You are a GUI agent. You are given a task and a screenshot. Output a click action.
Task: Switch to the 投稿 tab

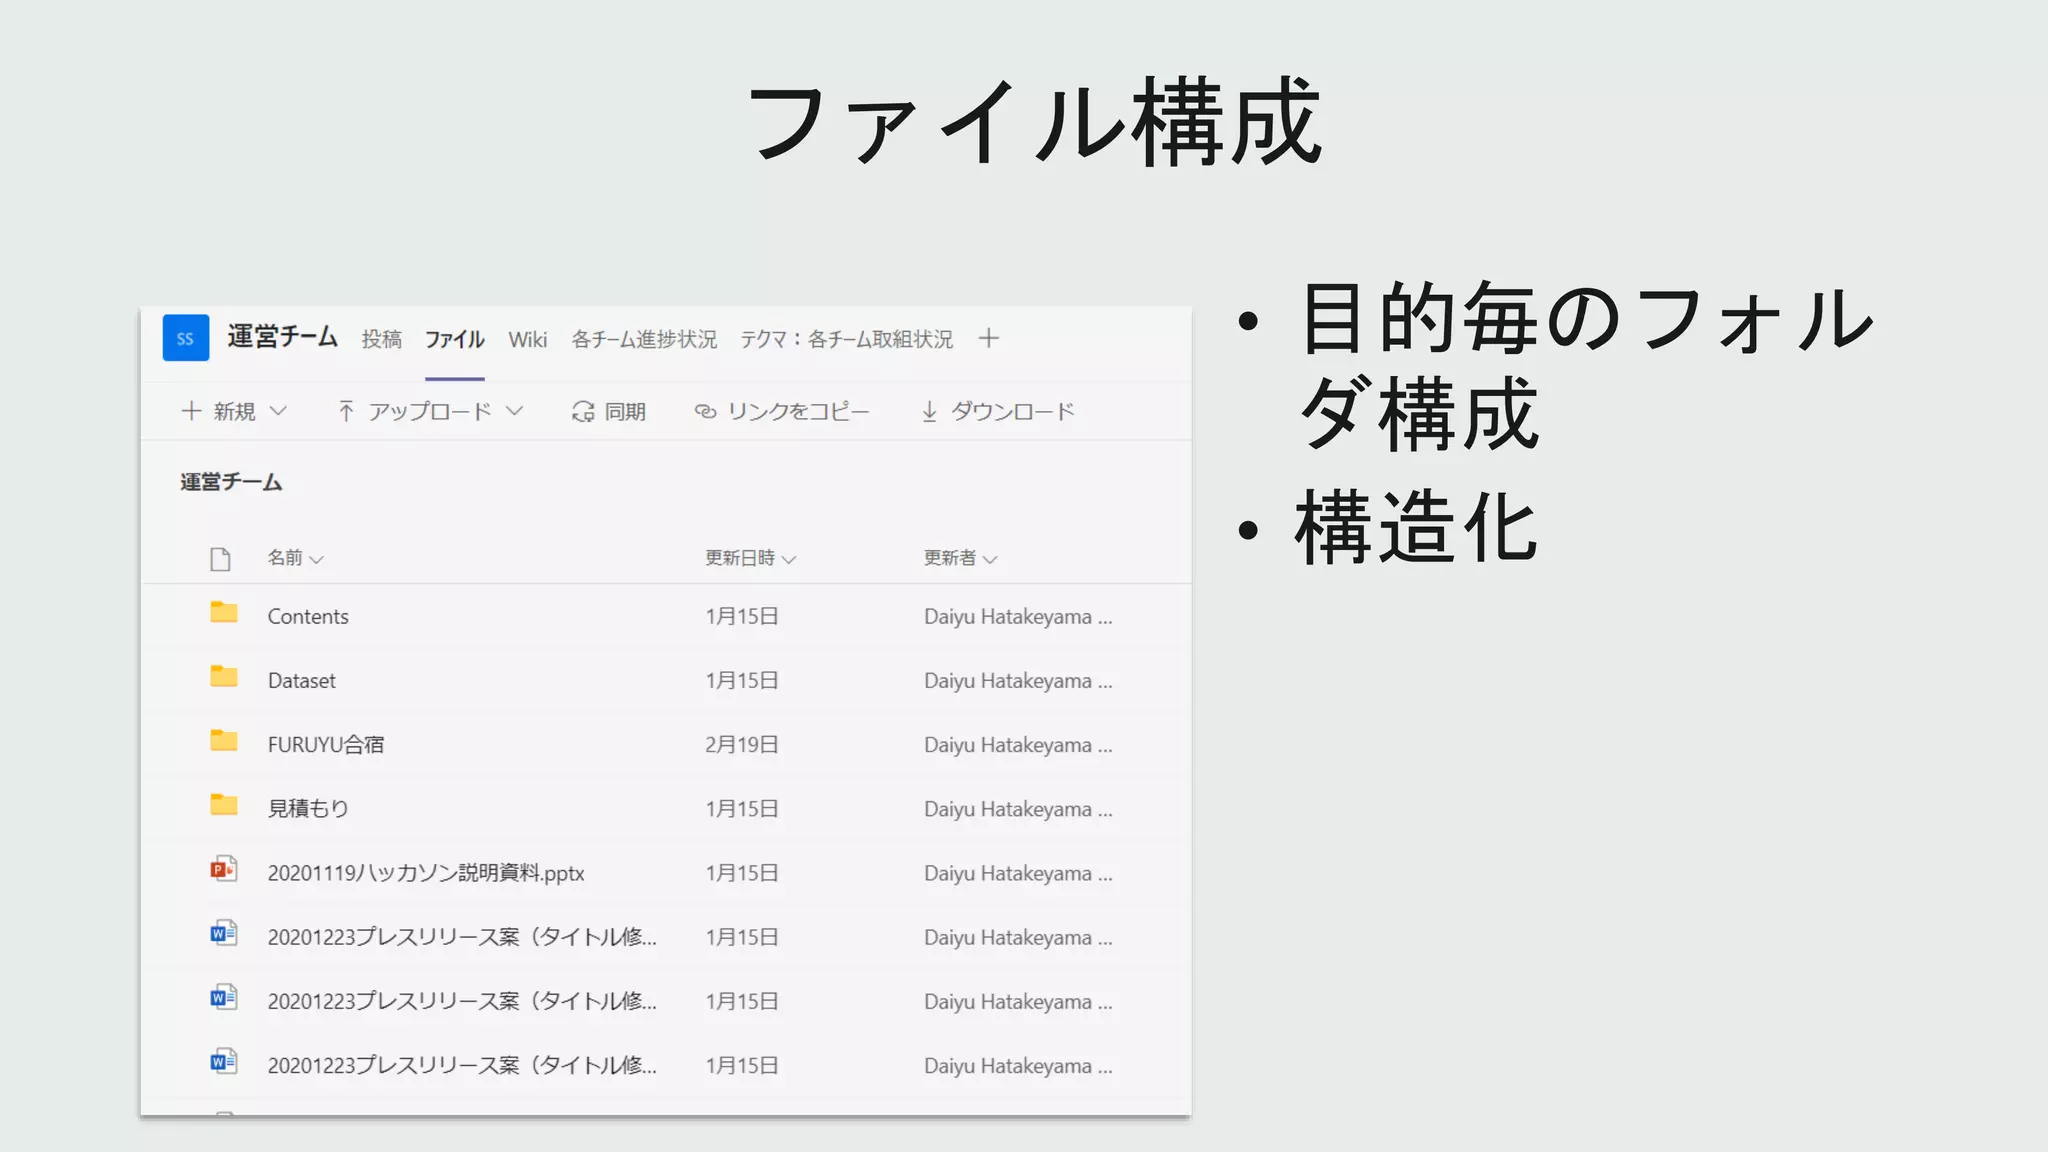(381, 339)
